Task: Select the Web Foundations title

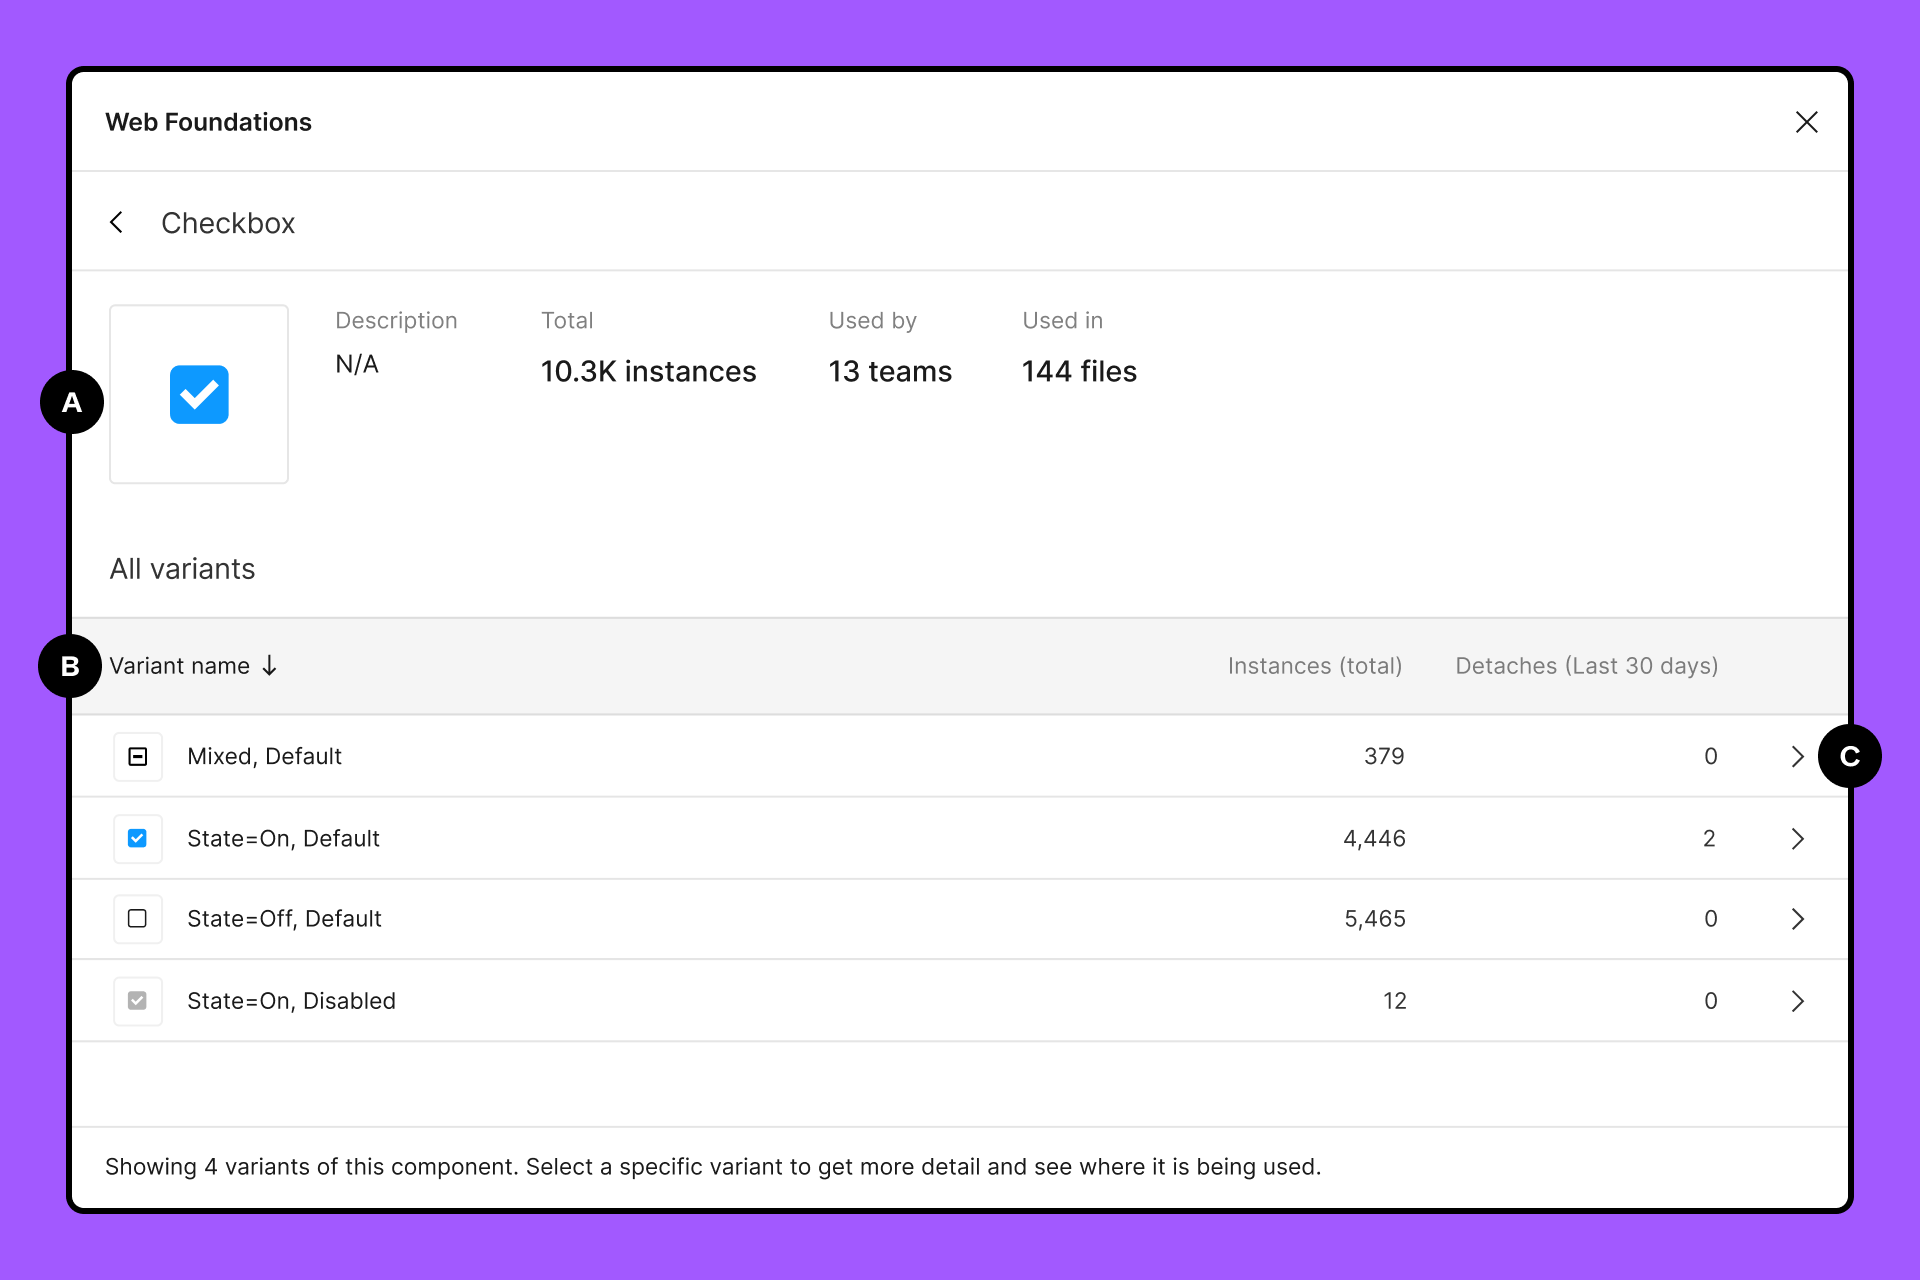Action: click(208, 121)
